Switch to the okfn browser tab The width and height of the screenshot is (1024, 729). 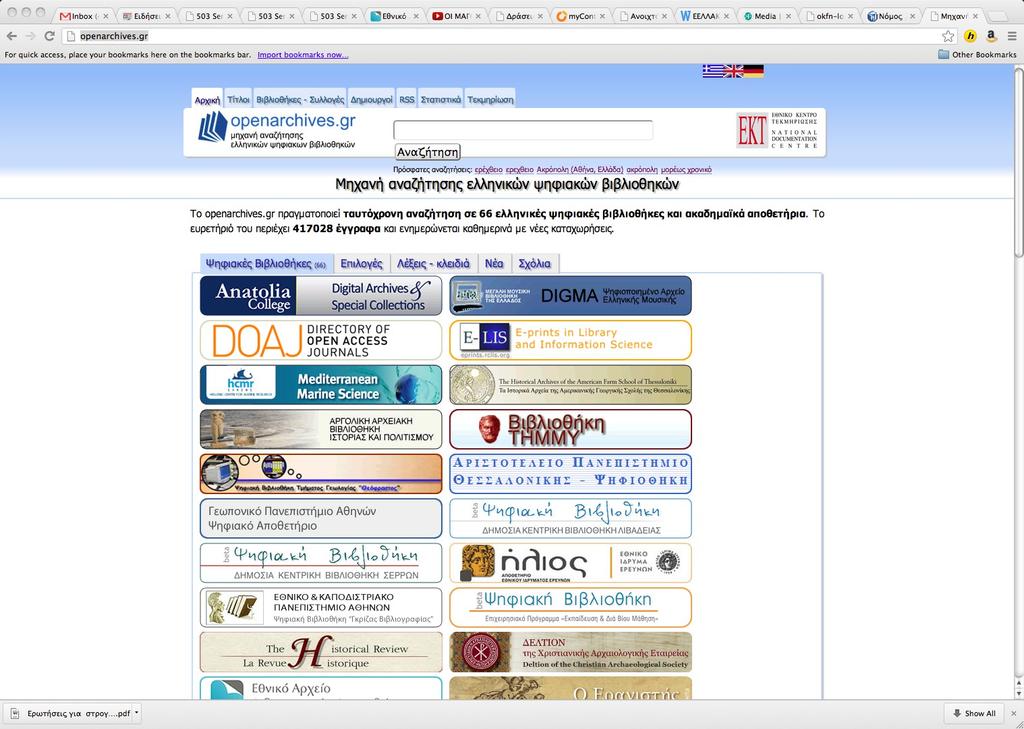[828, 16]
